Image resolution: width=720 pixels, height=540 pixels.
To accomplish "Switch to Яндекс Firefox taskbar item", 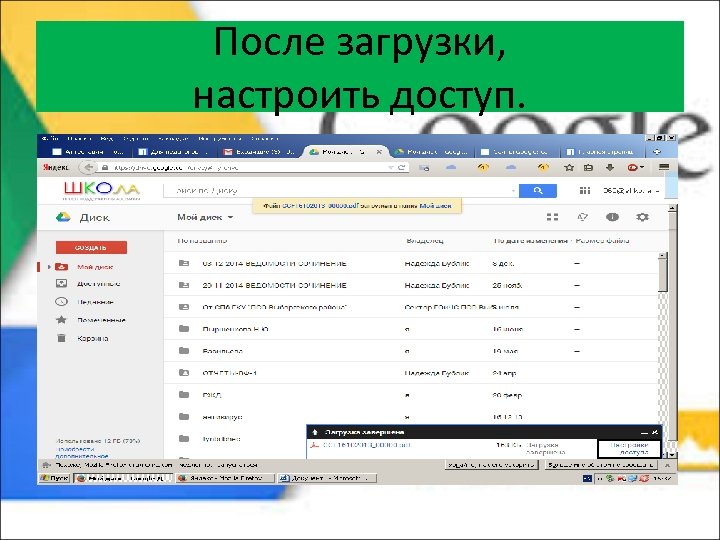I will (x=225, y=478).
